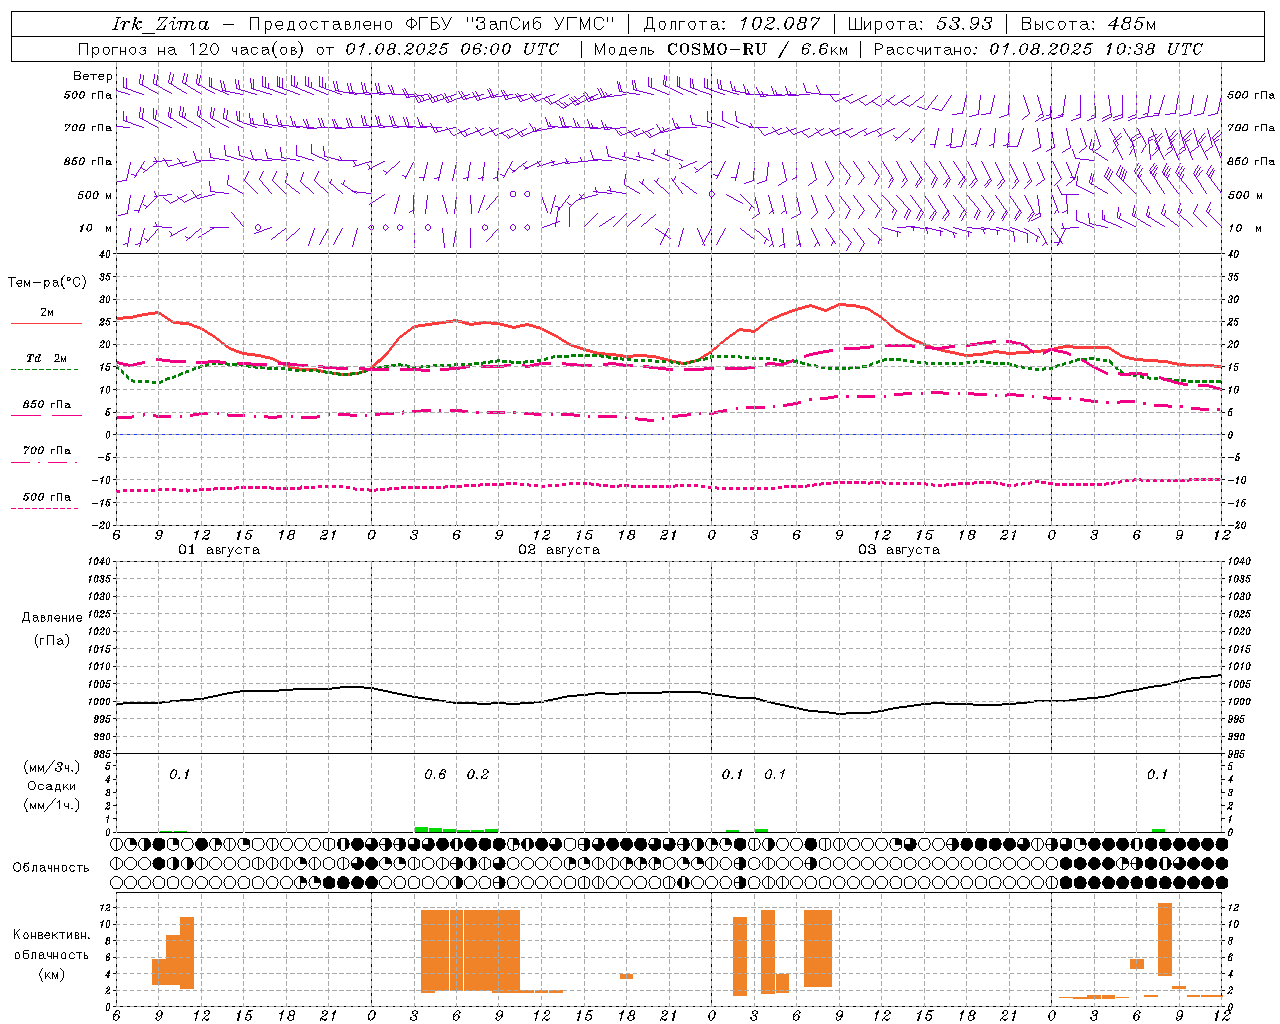Select the Широта: 53.93 header field
This screenshot has width=1280, height=1024.
[x=920, y=24]
